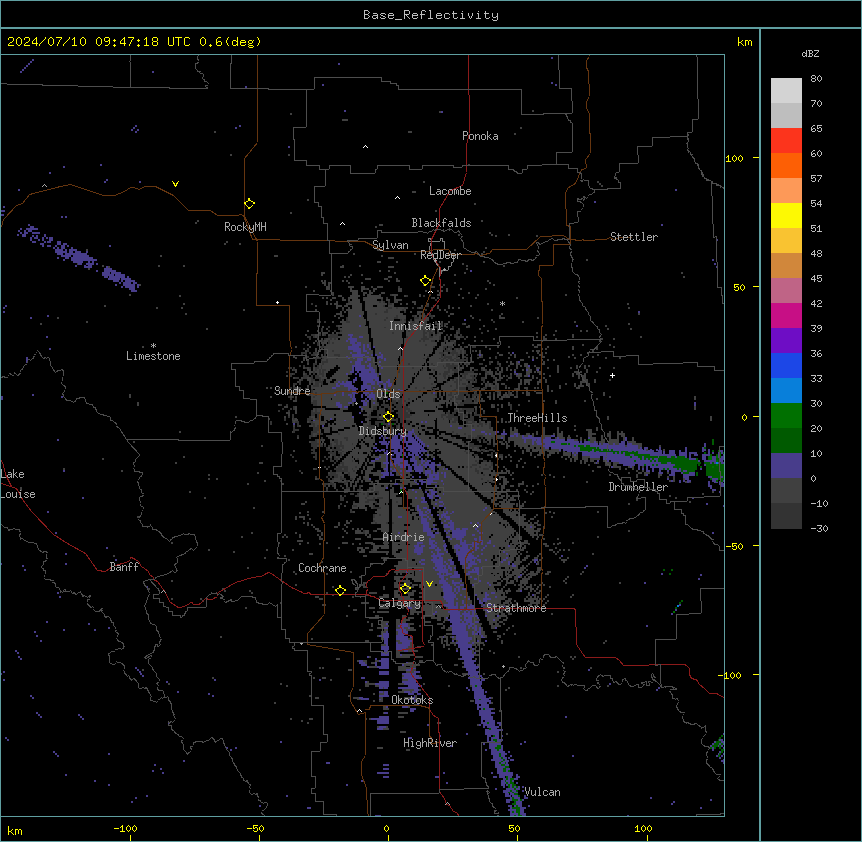Viewport: 862px width, 842px height.
Task: Pick the magenta 39–42 dBZ legend swatch
Action: click(786, 315)
